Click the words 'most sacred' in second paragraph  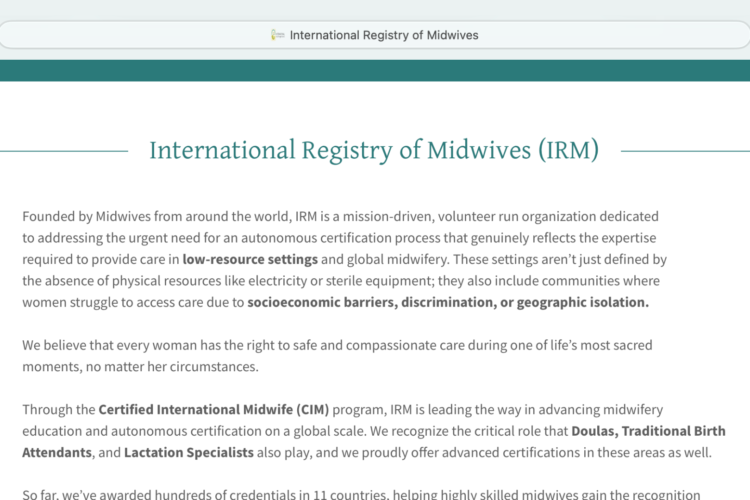click(614, 345)
